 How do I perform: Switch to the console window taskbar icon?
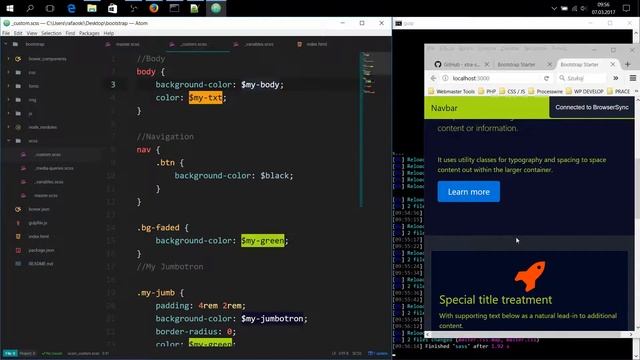(x=174, y=8)
